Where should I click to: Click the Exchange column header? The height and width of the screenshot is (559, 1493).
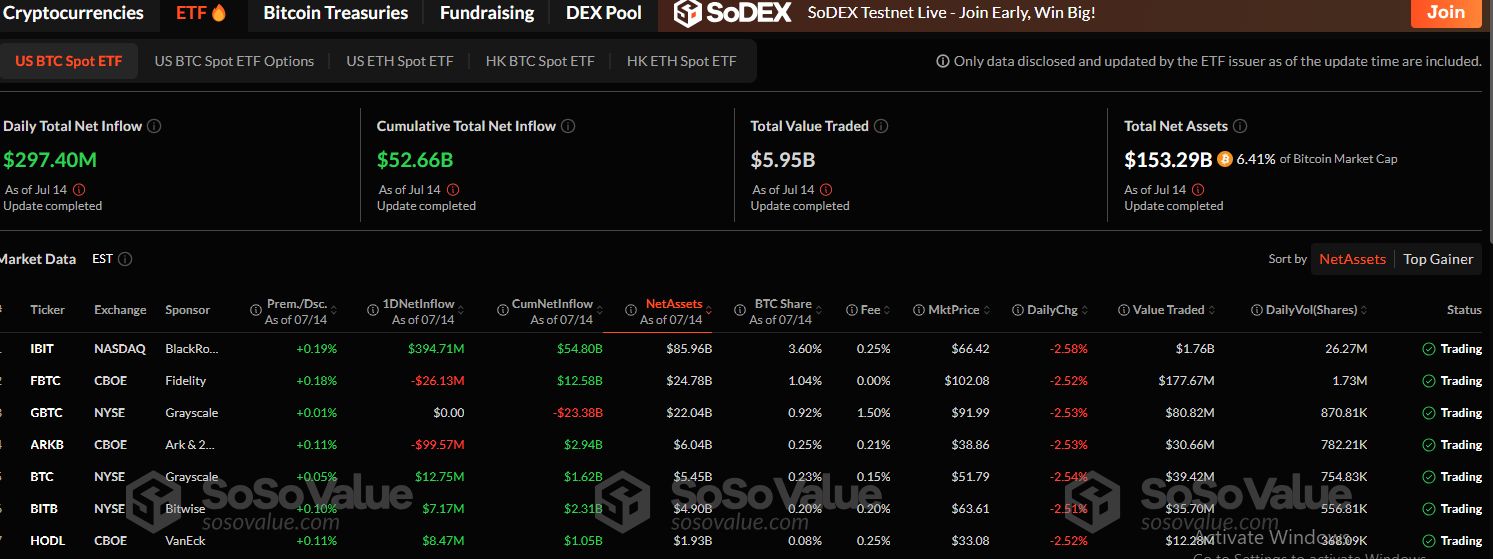point(120,310)
